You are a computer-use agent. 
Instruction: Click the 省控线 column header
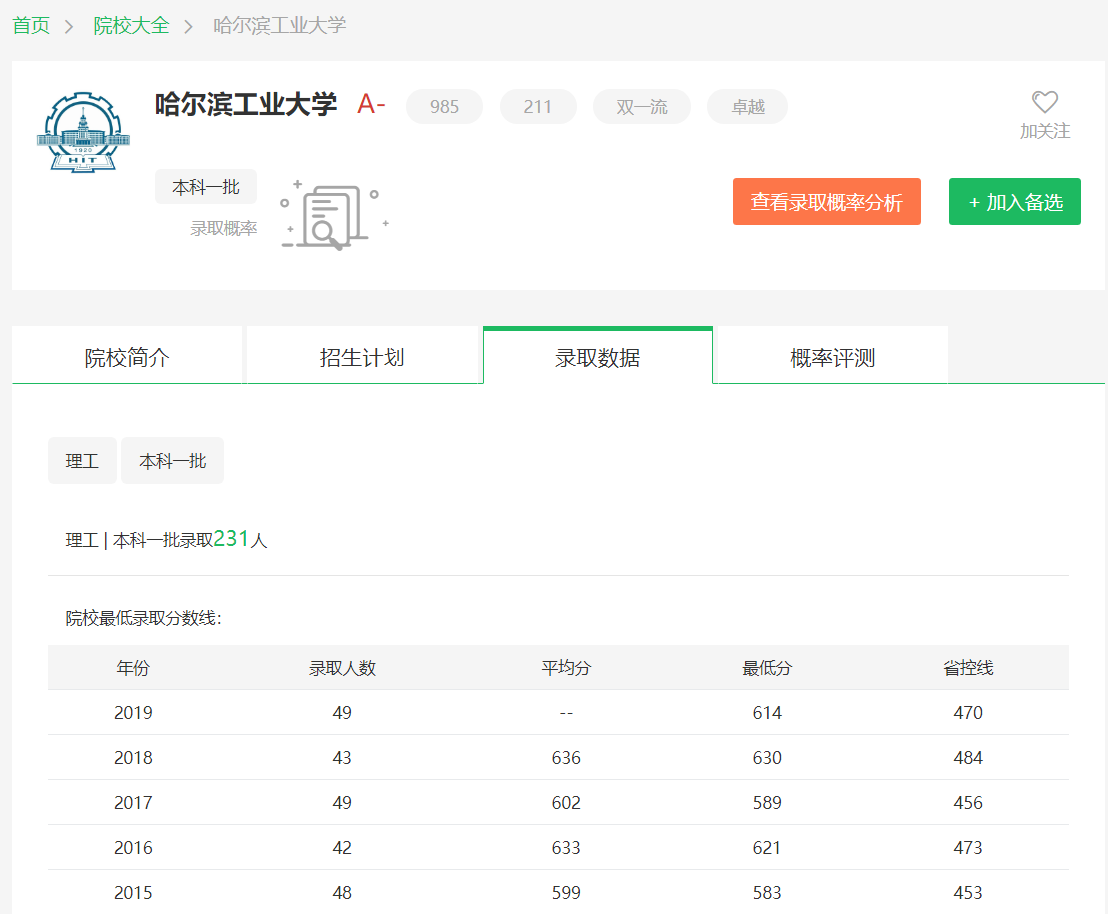[968, 668]
